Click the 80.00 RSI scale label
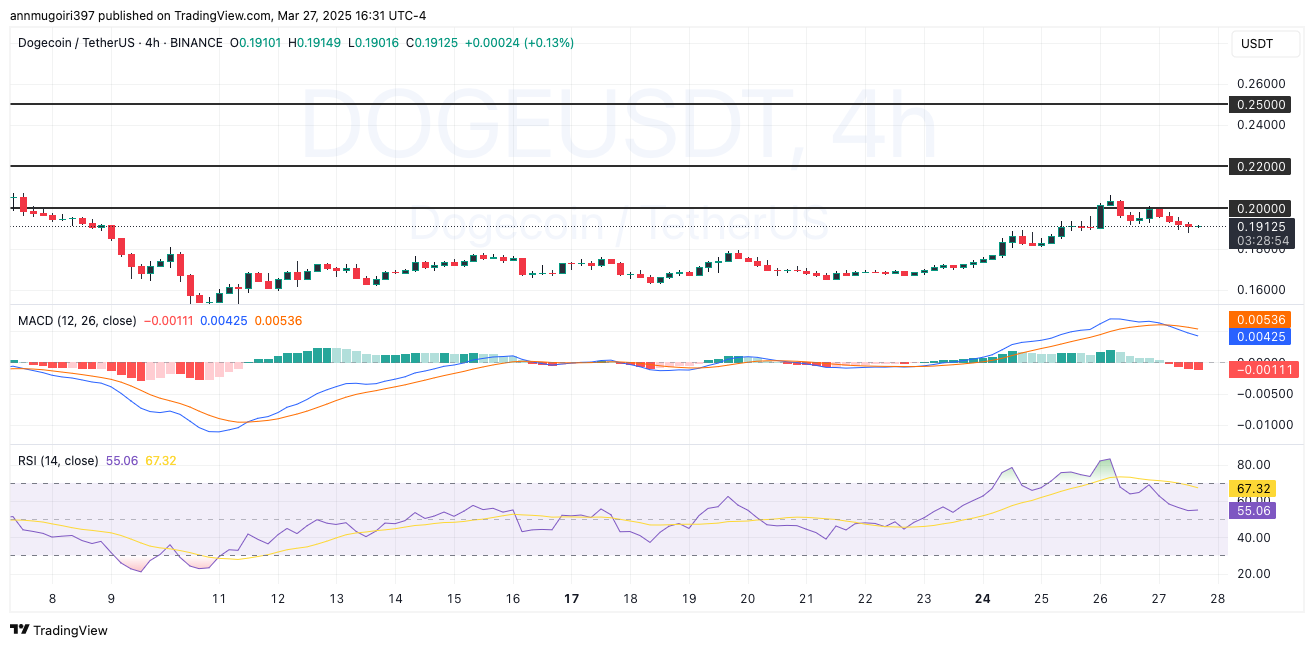Viewport: 1314px width, 647px height. pyautogui.click(x=1252, y=465)
